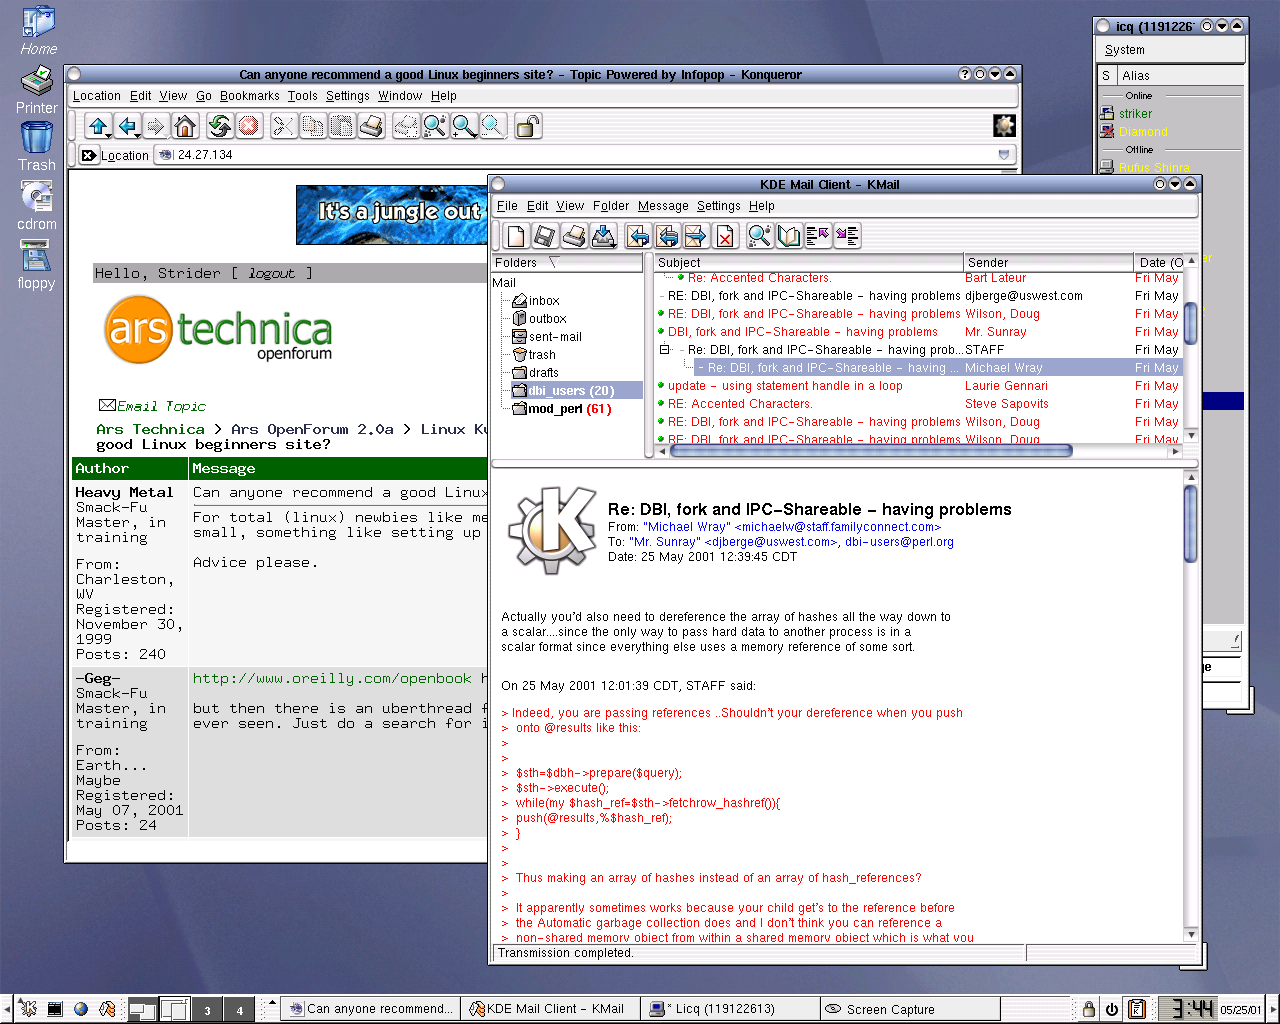The height and width of the screenshot is (1024, 1280).
Task: Stop loading with red Stop icon
Action: coord(249,126)
